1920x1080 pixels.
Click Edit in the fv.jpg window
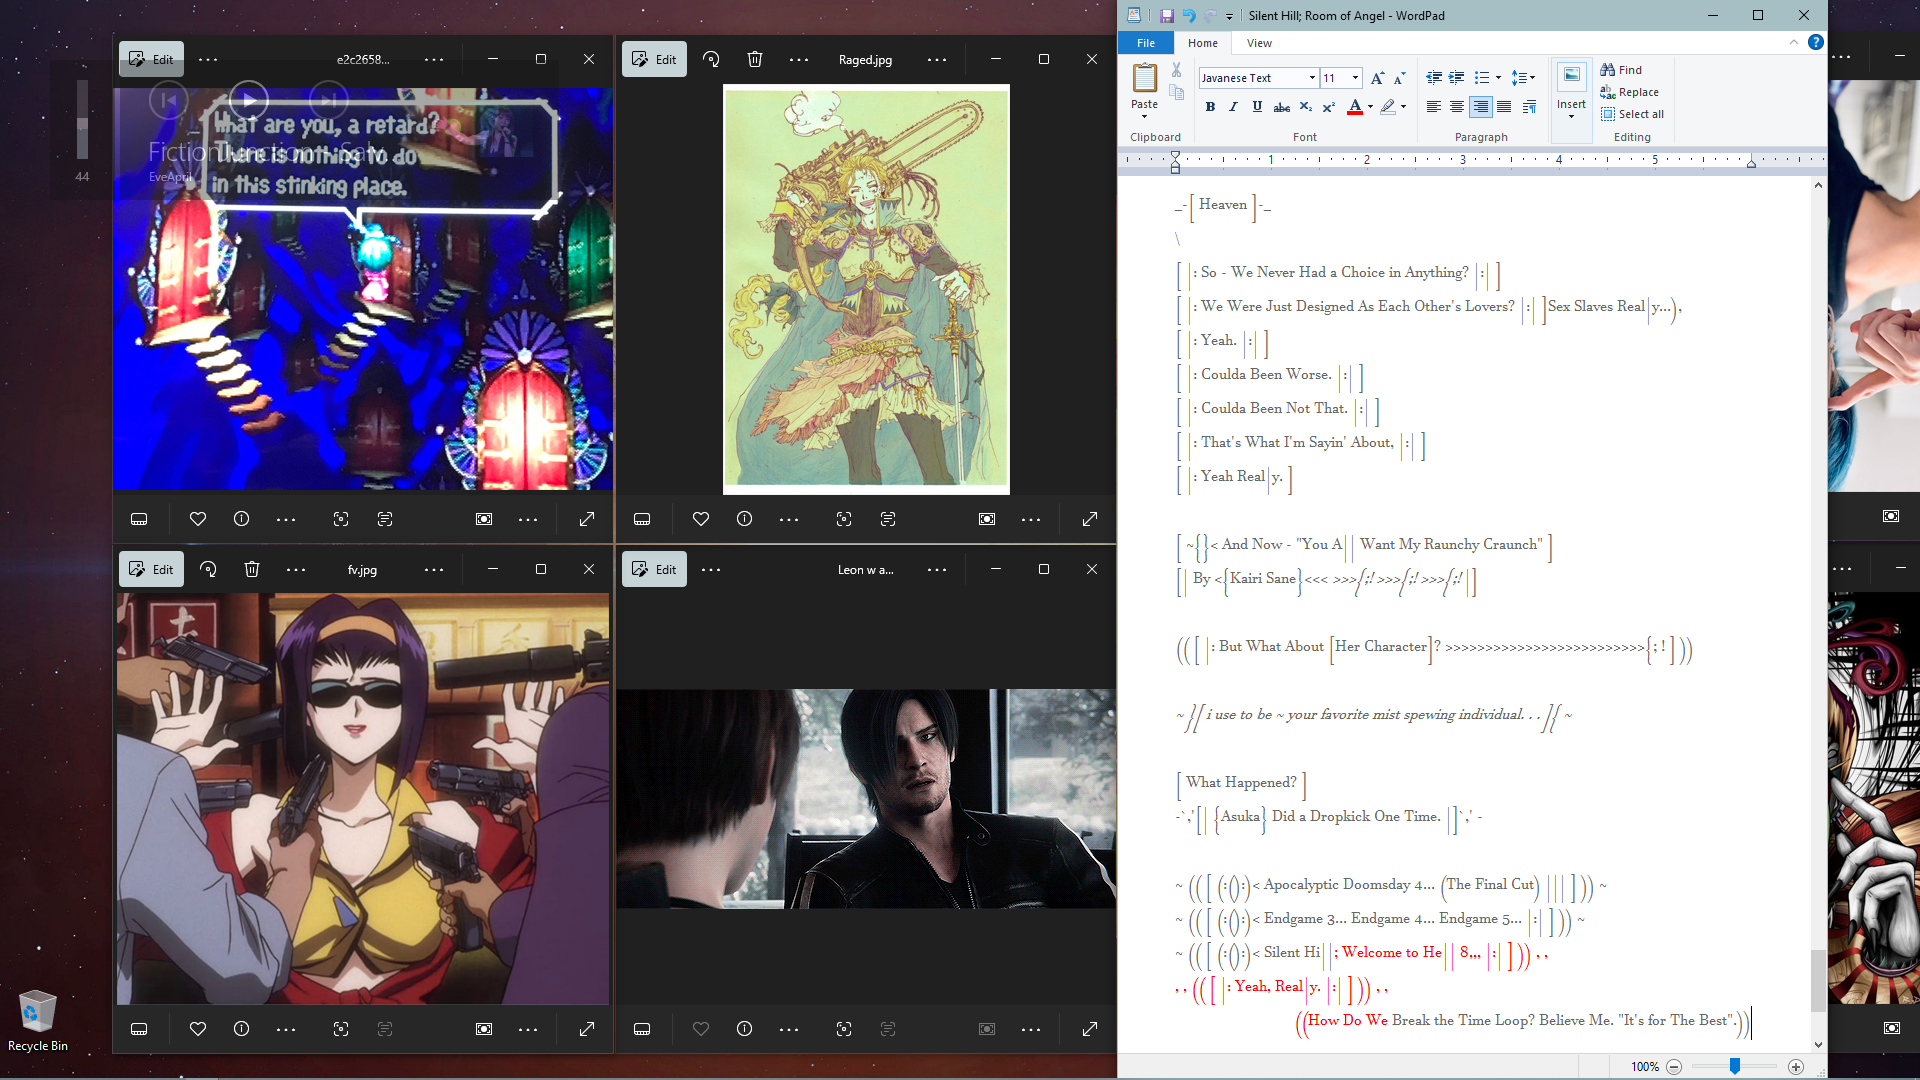tap(151, 570)
